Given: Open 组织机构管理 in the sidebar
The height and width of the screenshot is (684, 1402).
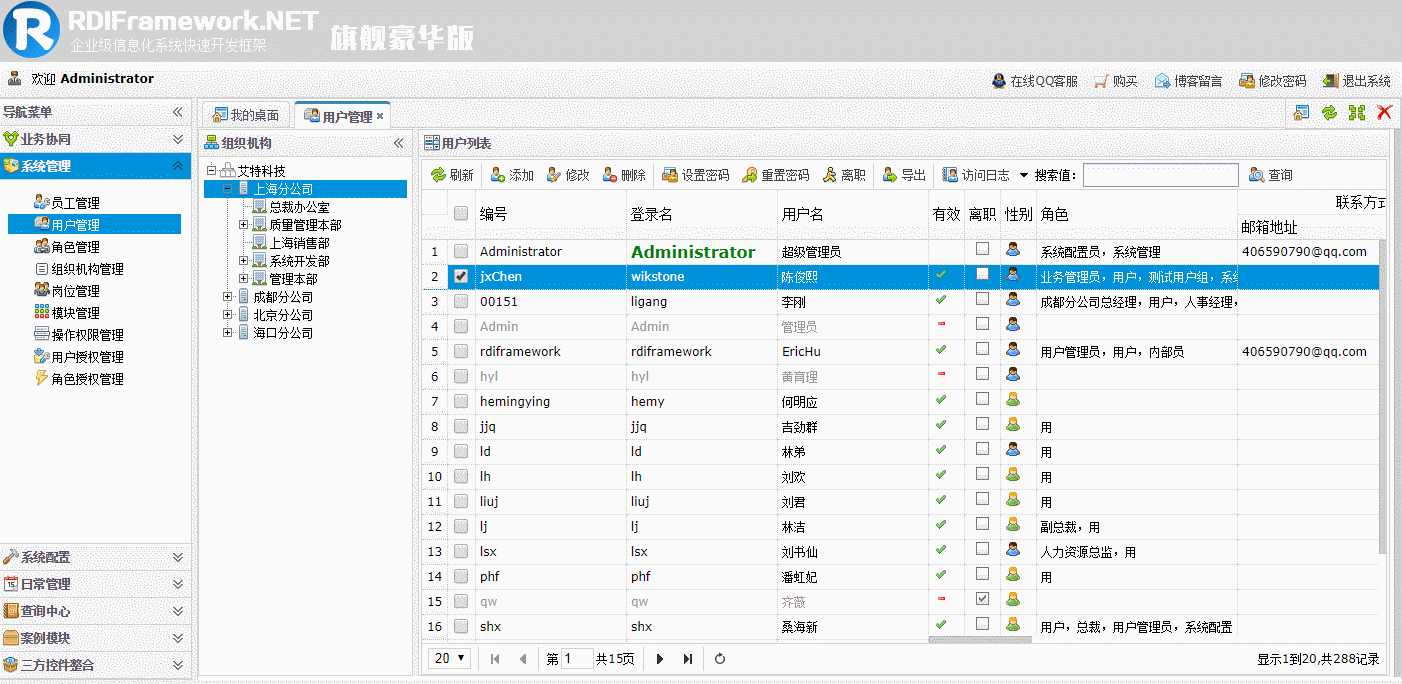Looking at the screenshot, I should (79, 269).
